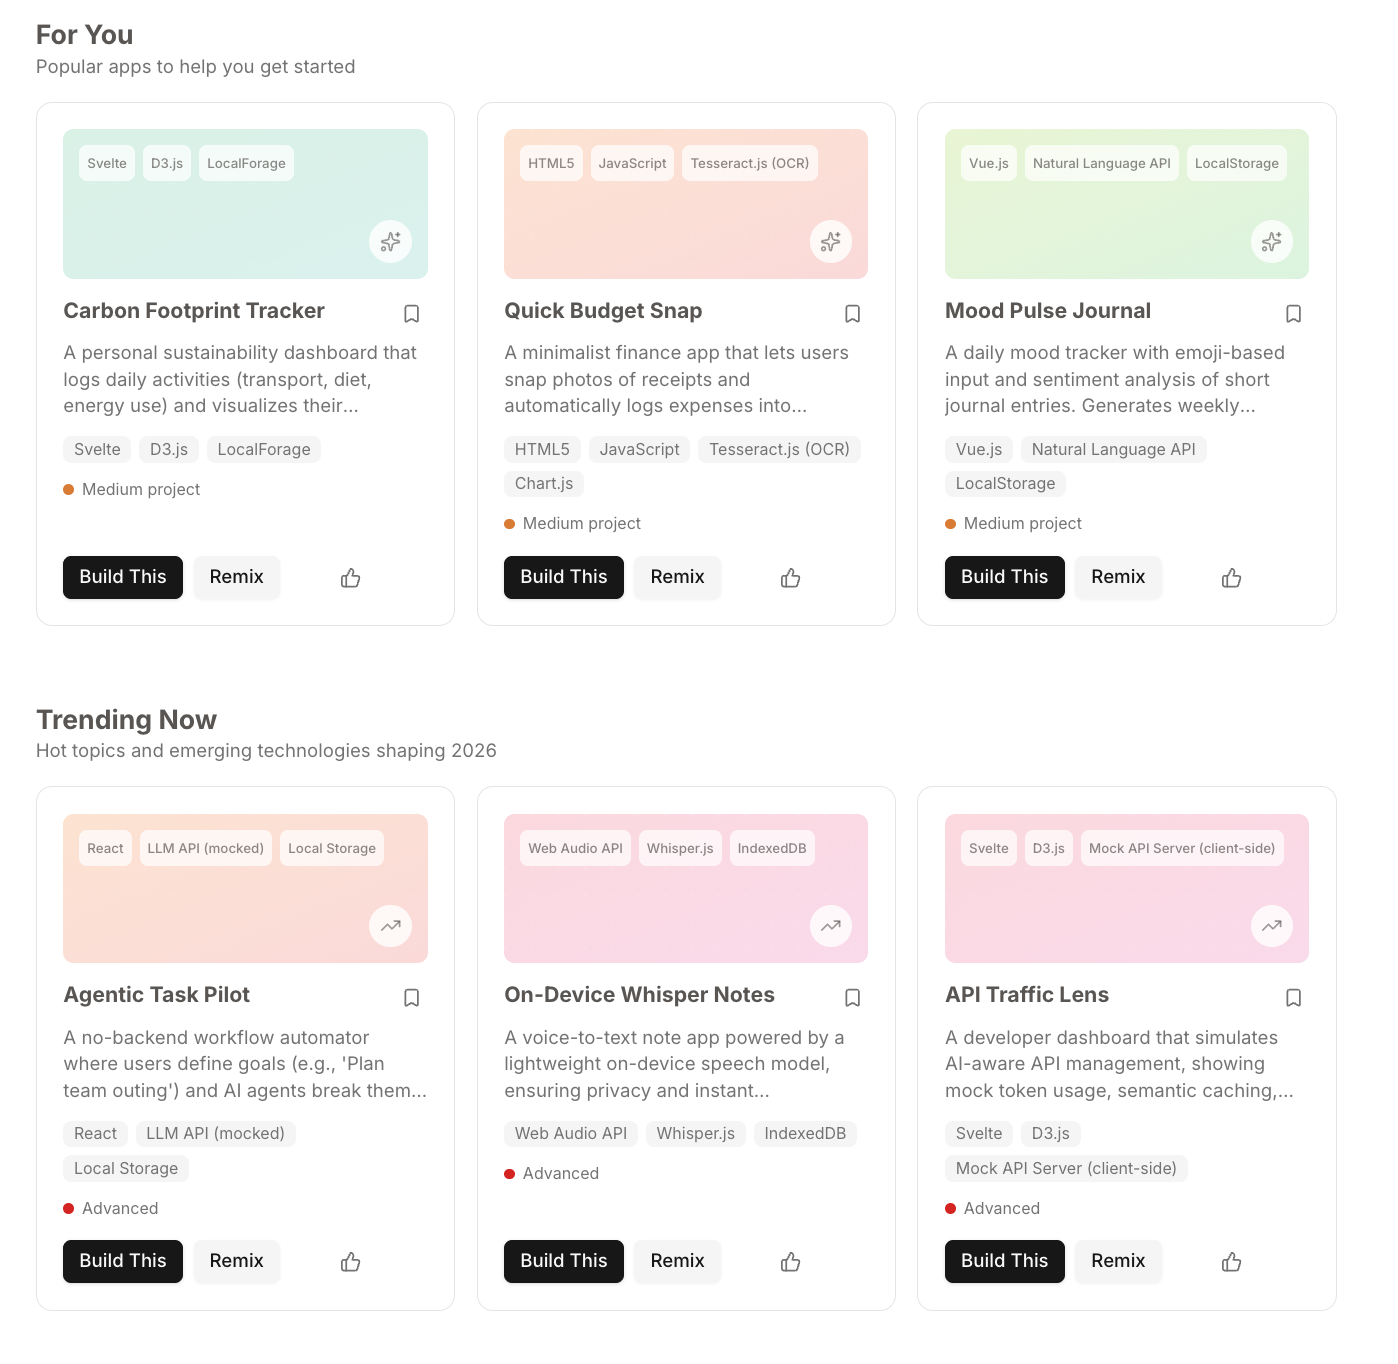Click the trending arrow on API Traffic Lens thumbnail
The width and height of the screenshot is (1398, 1364).
click(x=1271, y=926)
